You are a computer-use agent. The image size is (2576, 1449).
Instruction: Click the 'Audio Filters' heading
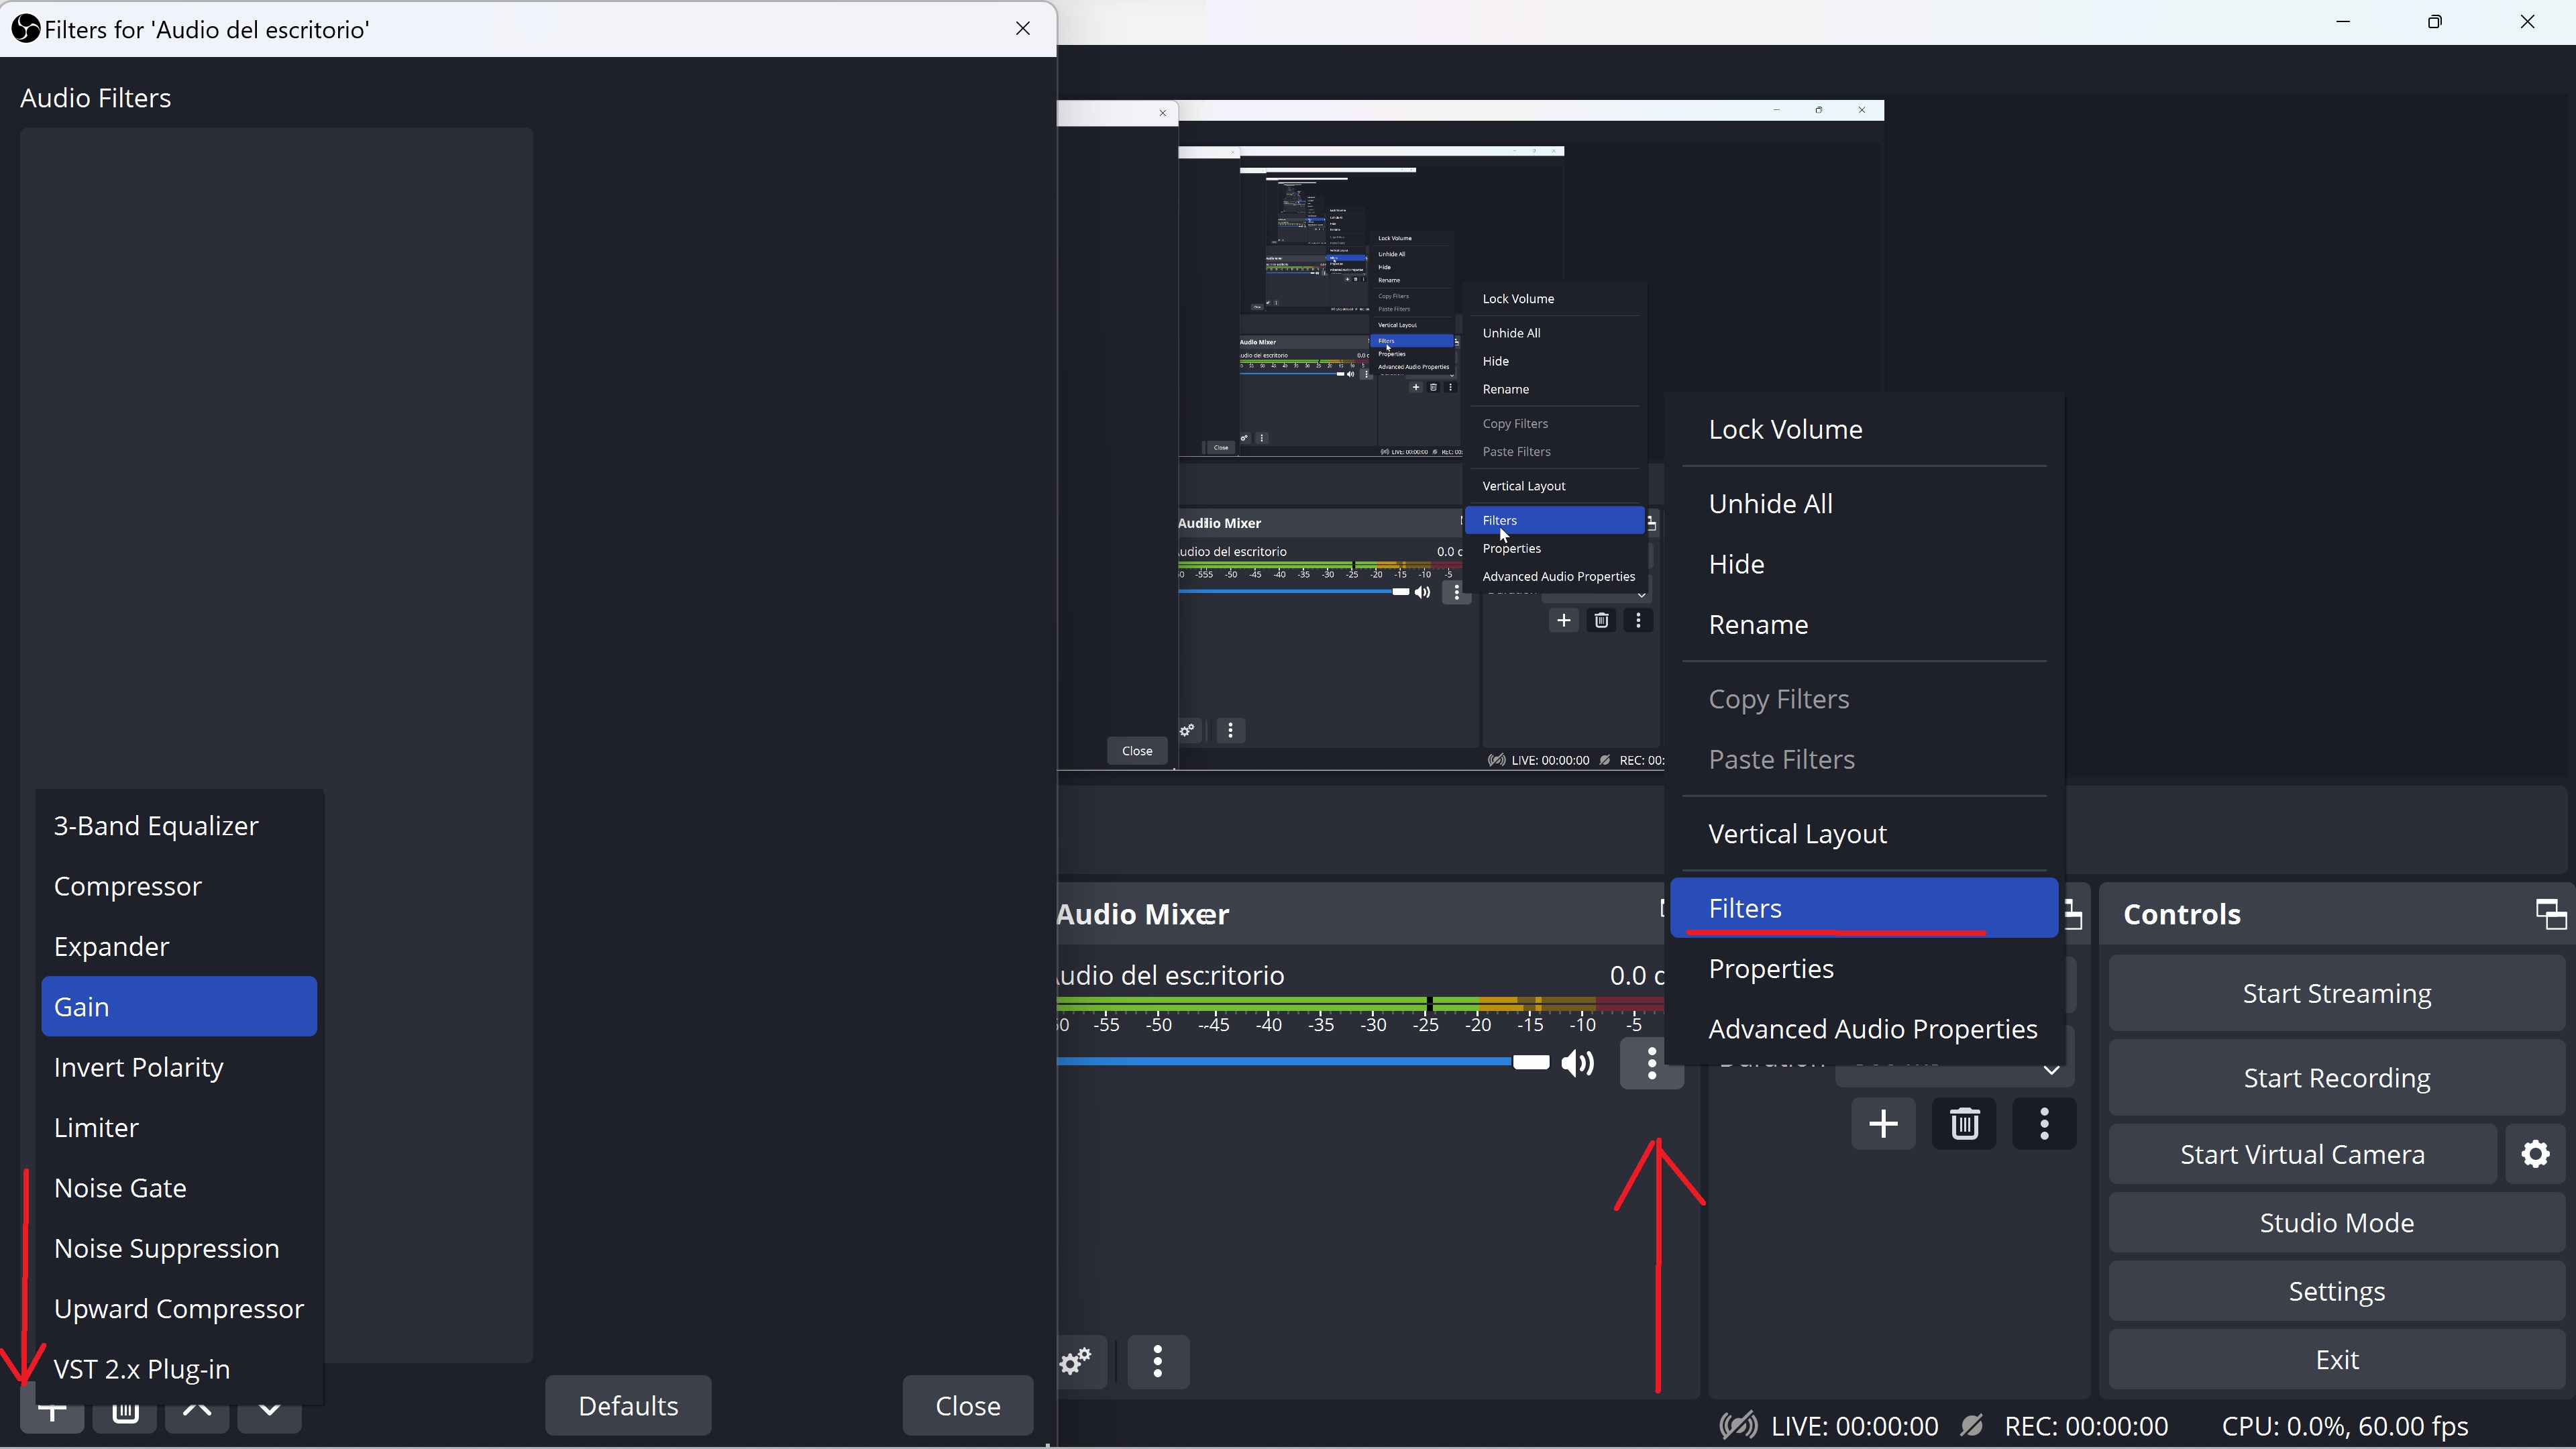pos(96,98)
